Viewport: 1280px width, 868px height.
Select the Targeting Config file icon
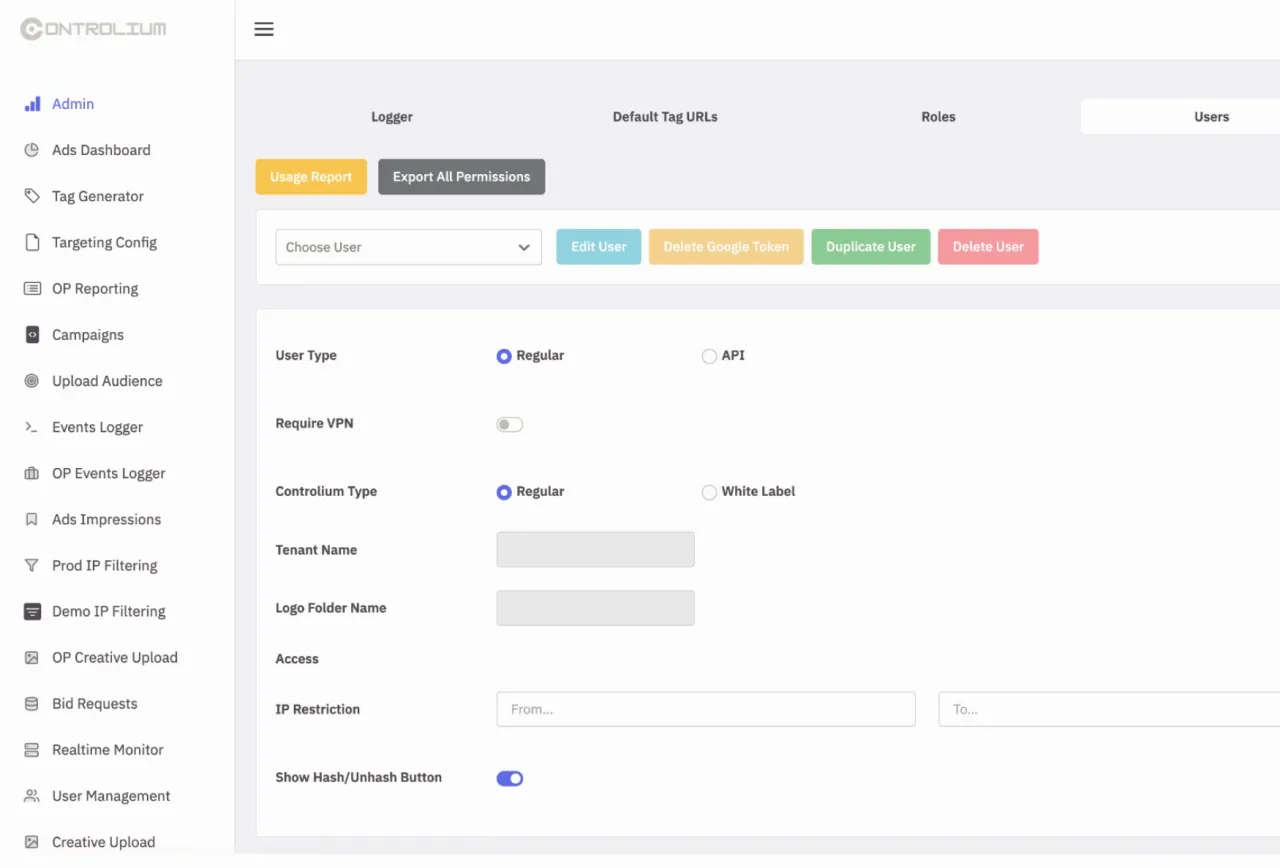pos(32,242)
